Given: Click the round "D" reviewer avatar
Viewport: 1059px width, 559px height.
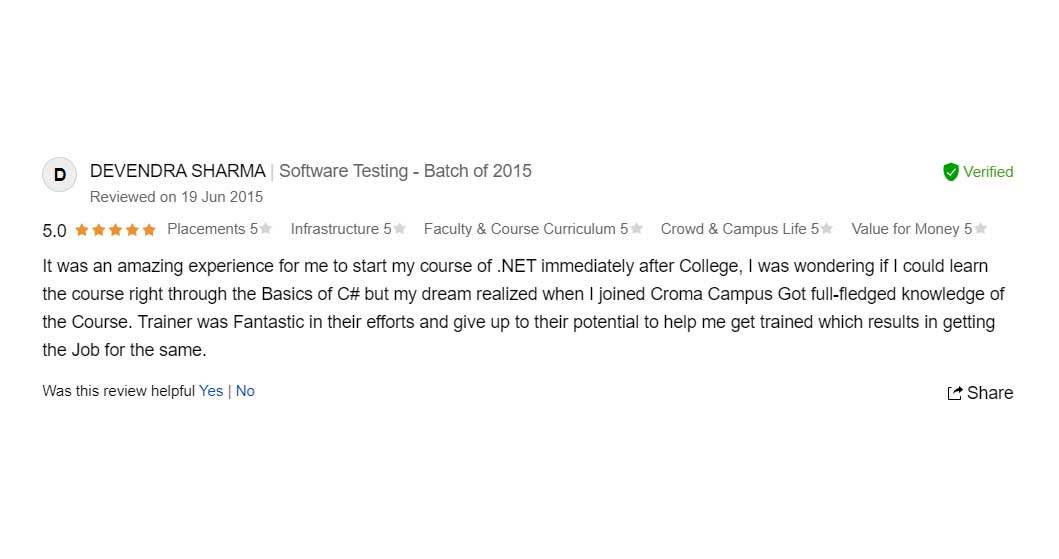Looking at the screenshot, I should point(59,175).
